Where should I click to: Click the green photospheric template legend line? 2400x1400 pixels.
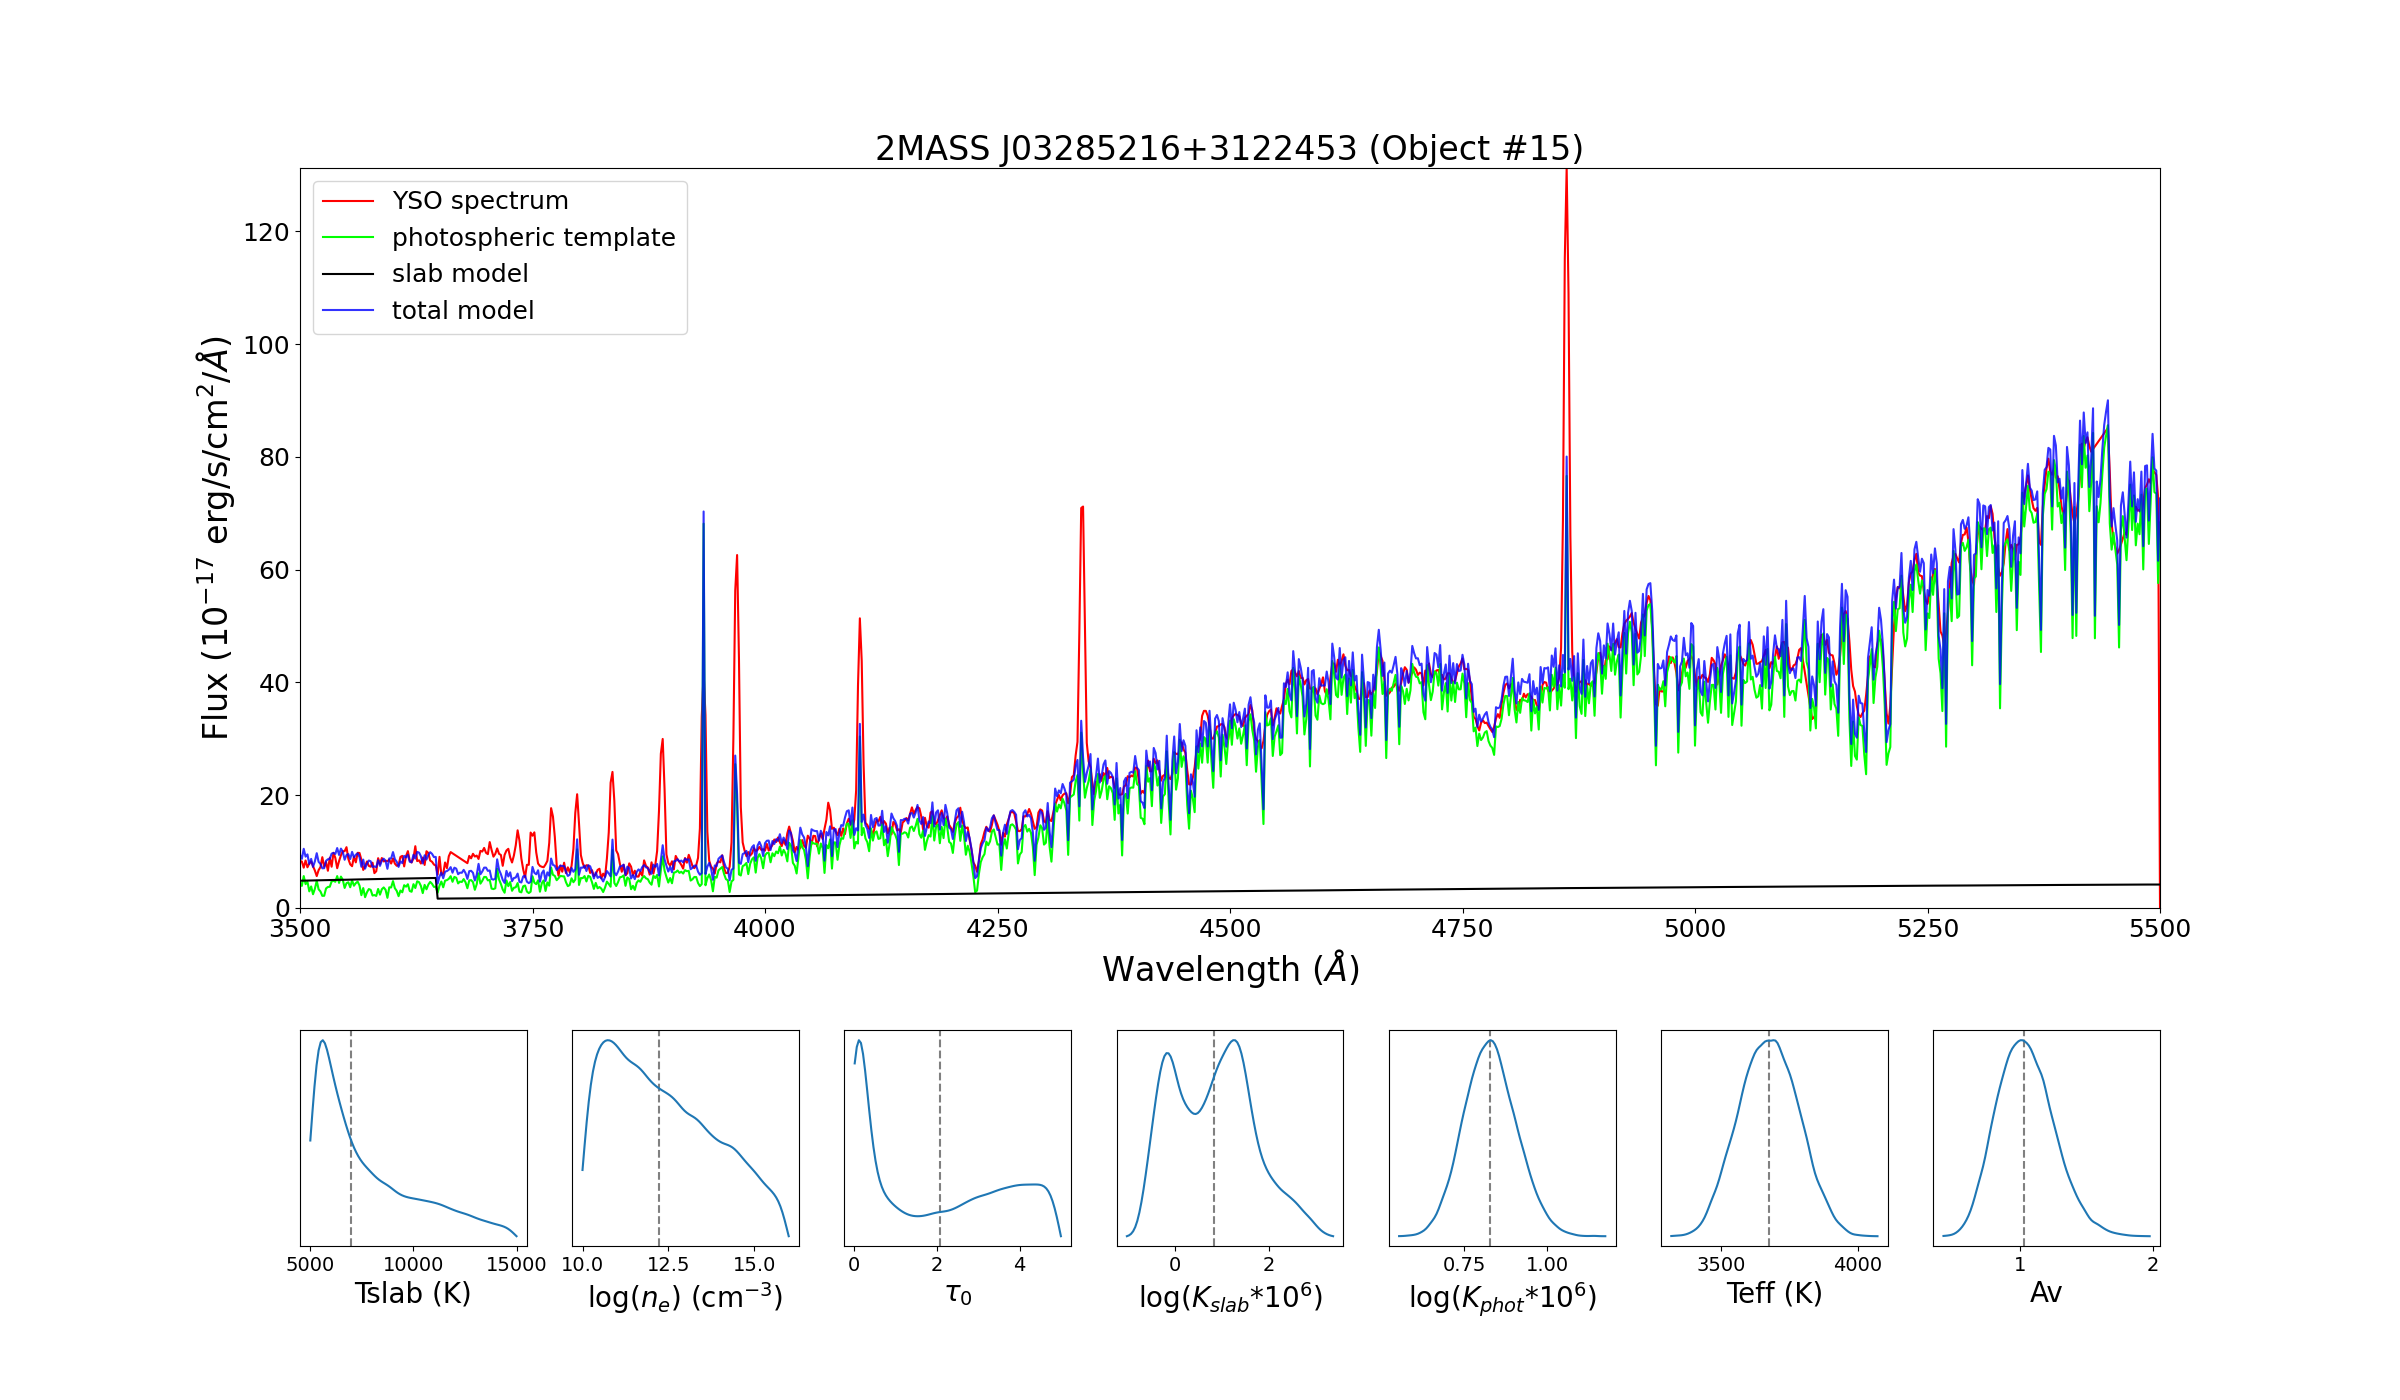coord(348,238)
